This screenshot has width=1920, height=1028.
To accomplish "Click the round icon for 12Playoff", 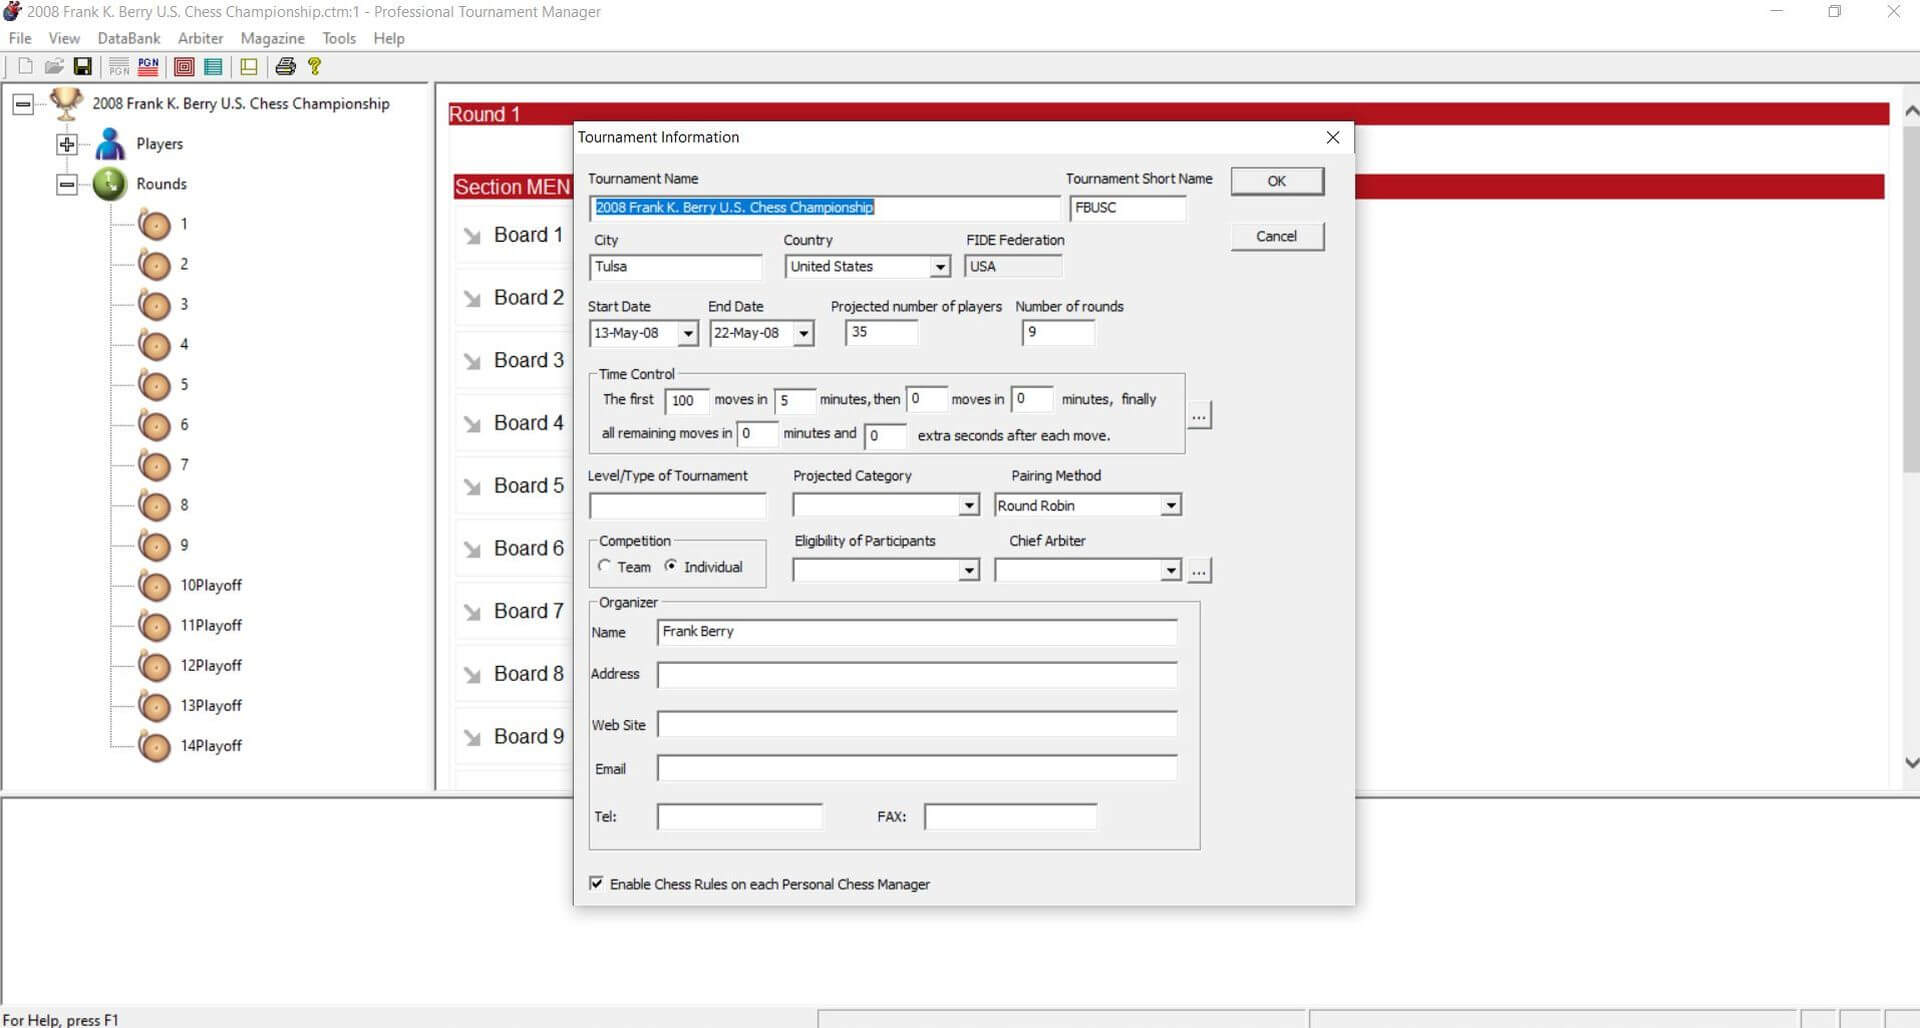I will pyautogui.click(x=155, y=666).
